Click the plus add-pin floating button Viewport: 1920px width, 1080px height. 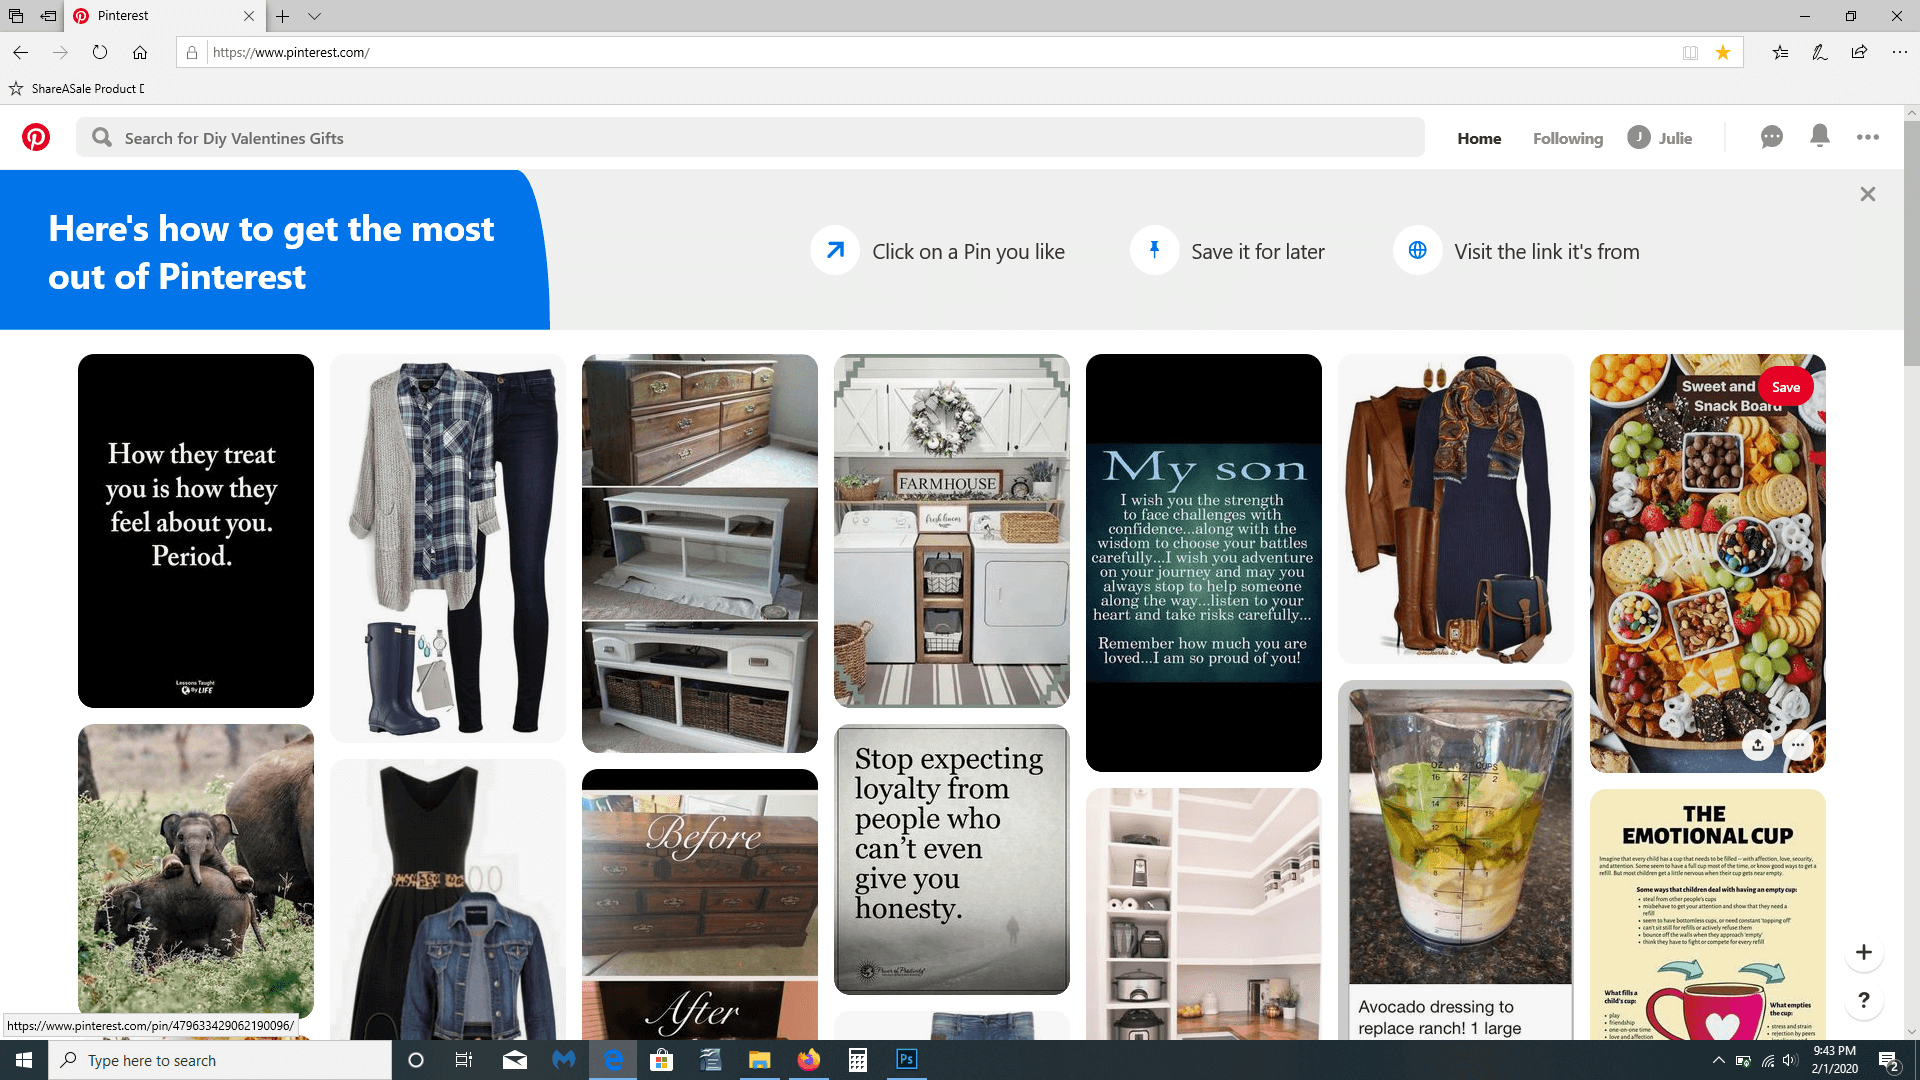coord(1864,952)
